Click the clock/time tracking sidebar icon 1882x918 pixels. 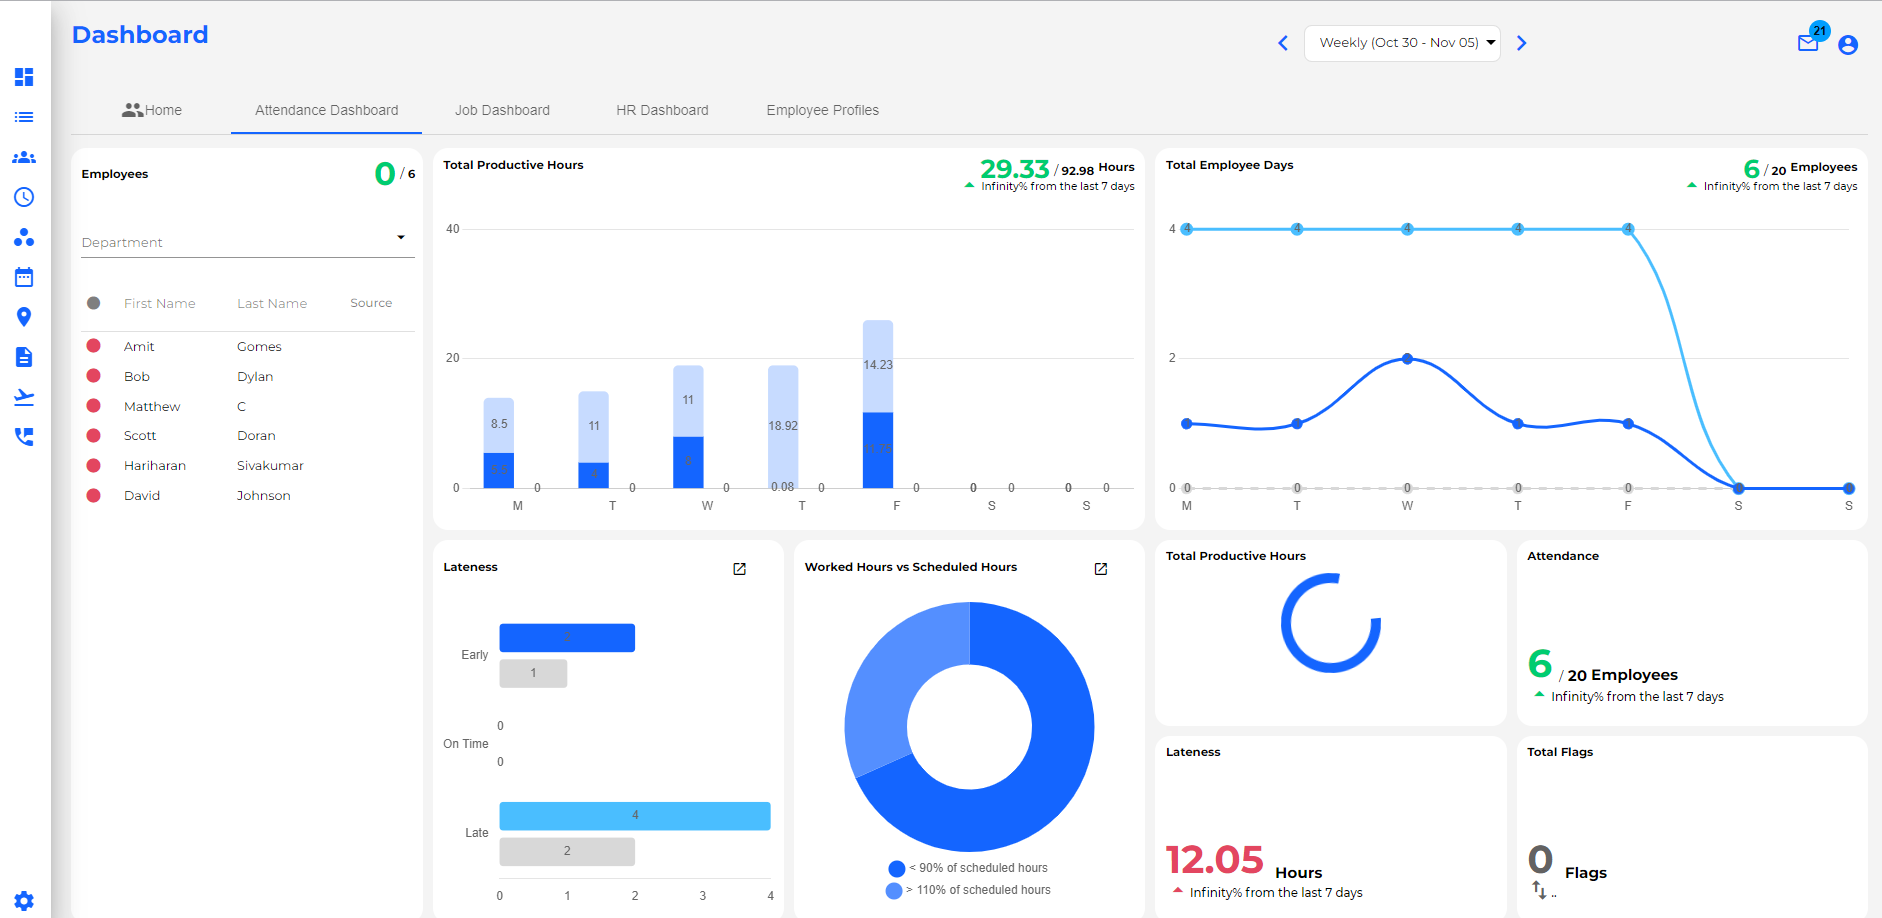click(x=24, y=197)
